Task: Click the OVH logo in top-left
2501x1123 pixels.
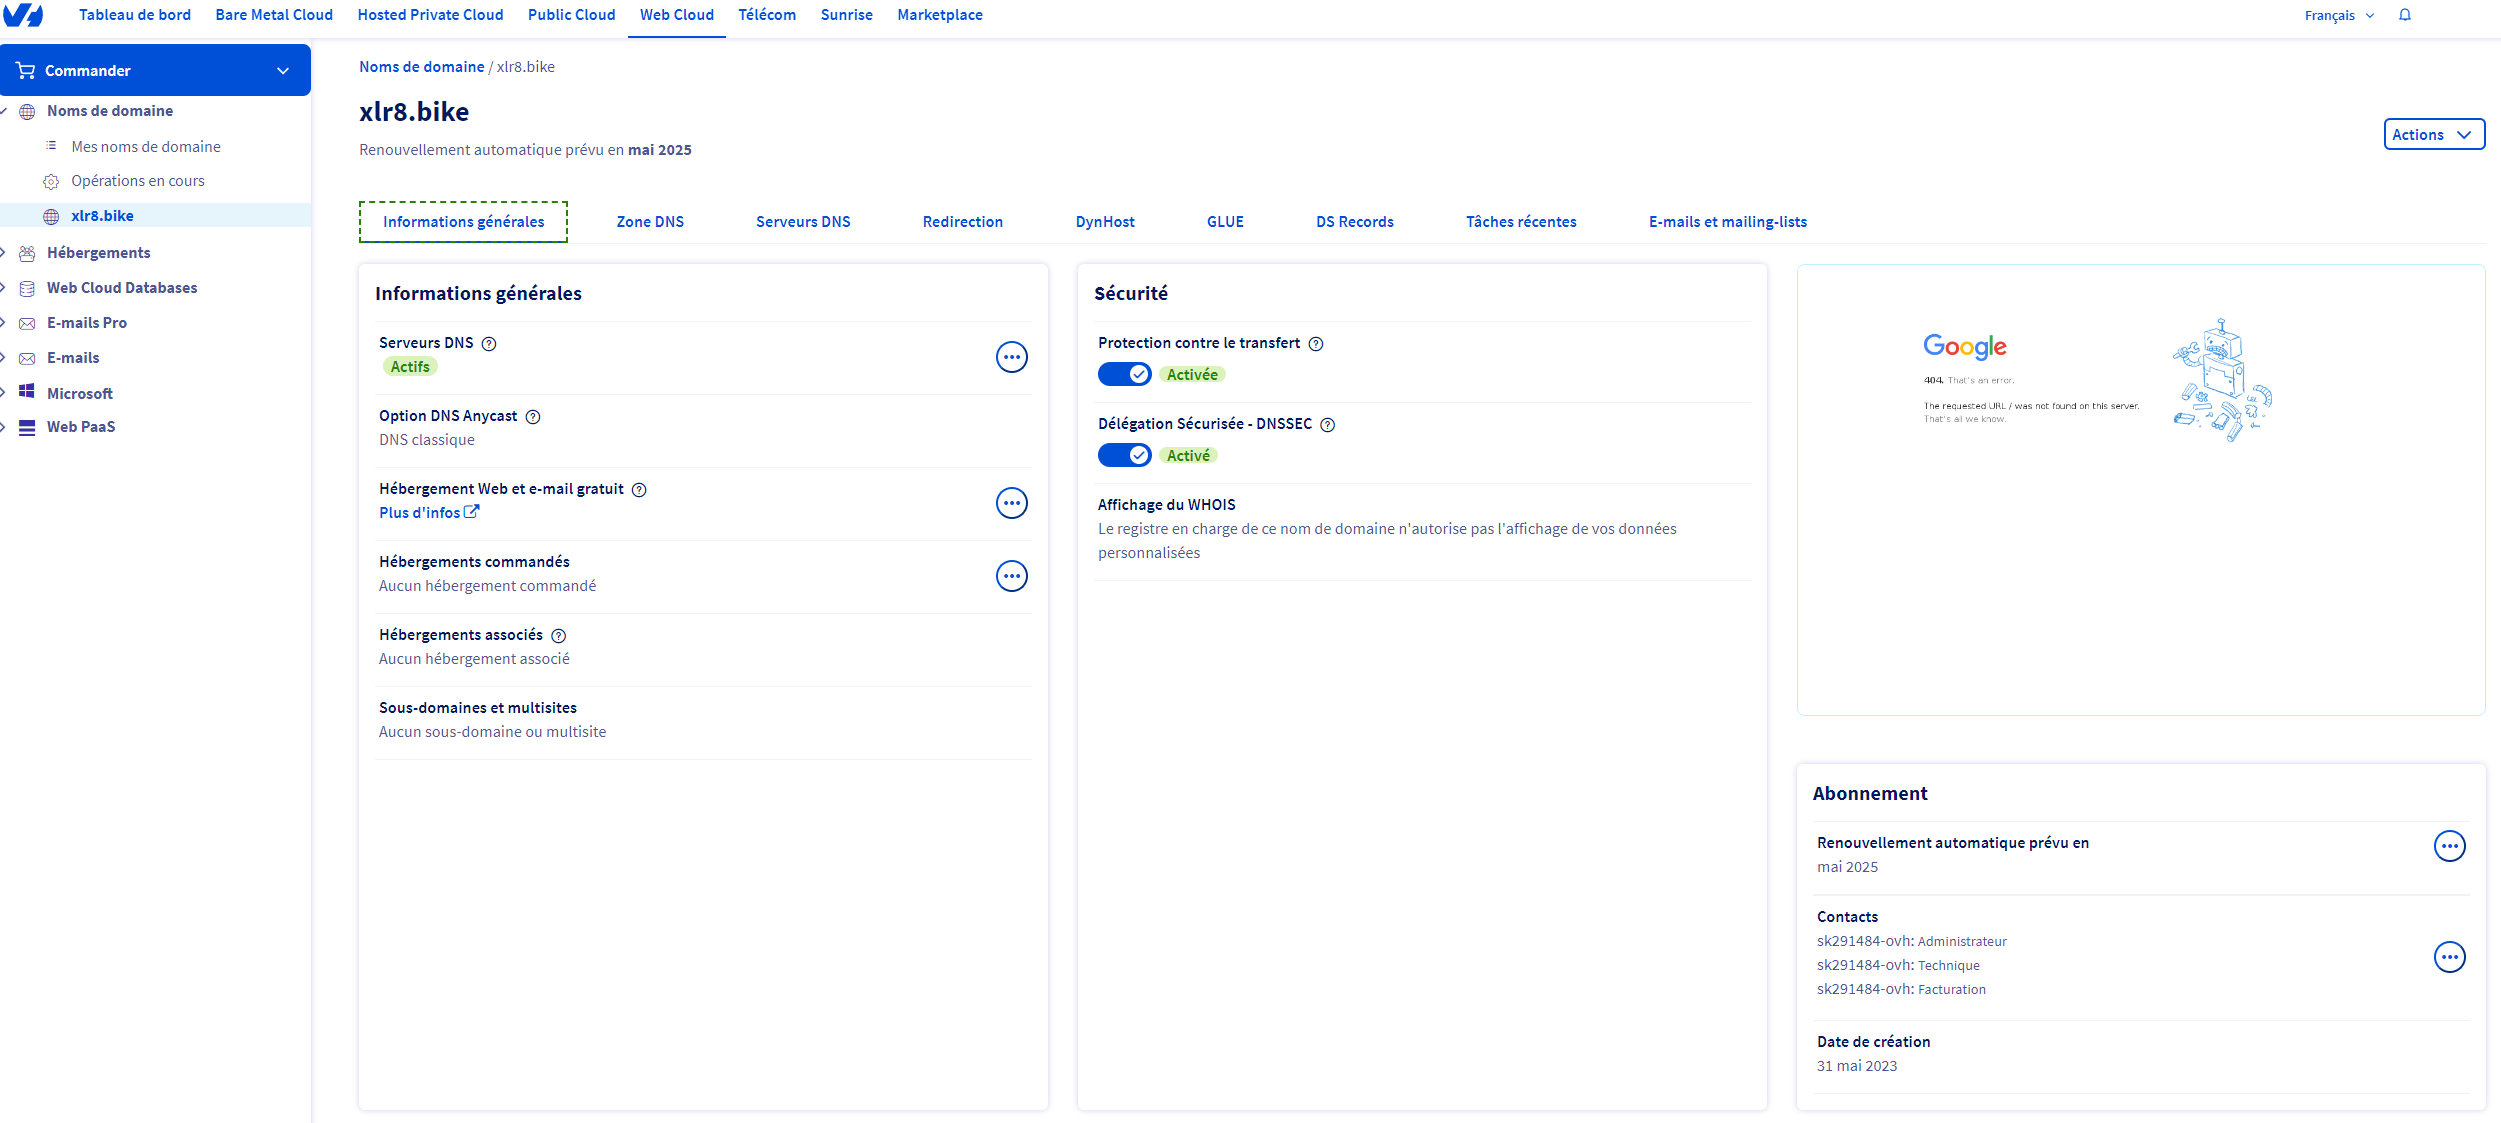Action: click(22, 15)
